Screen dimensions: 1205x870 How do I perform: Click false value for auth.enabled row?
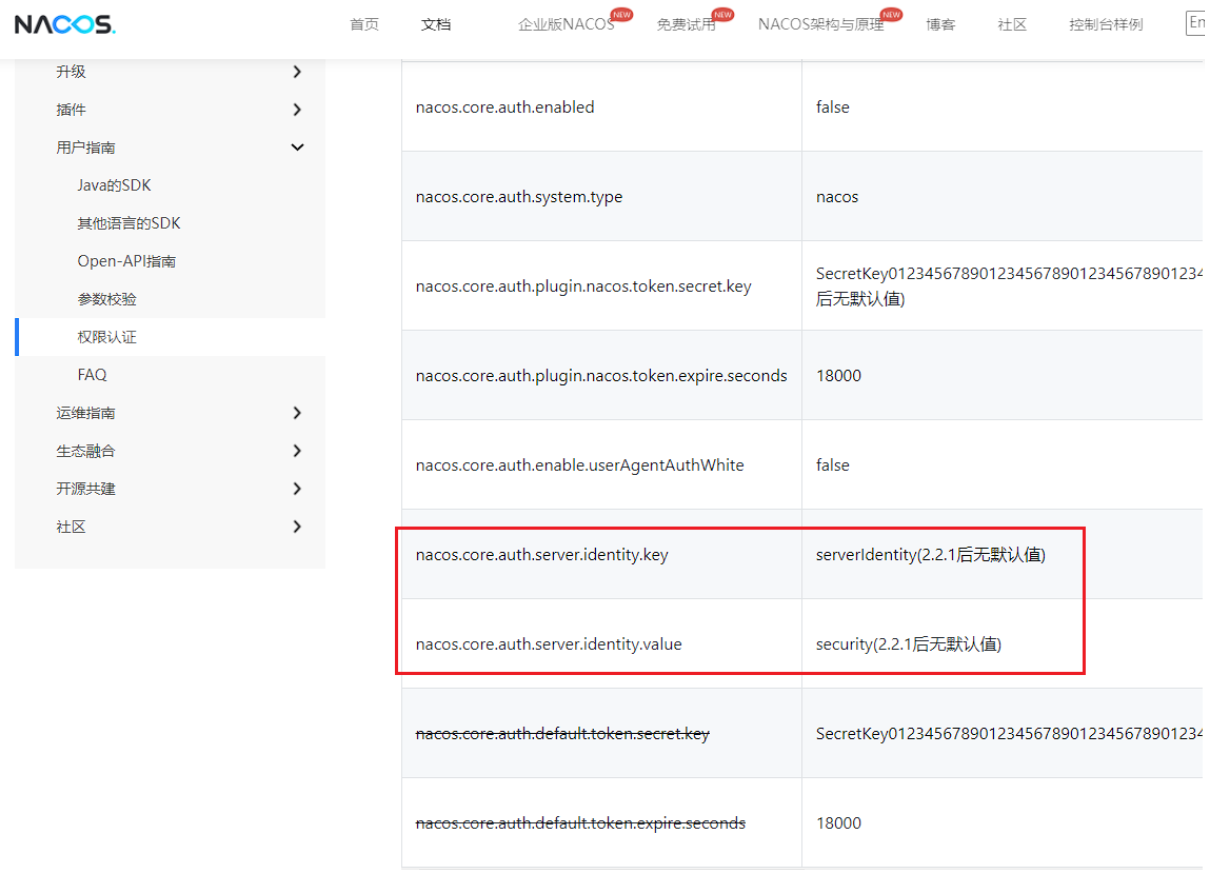click(833, 107)
